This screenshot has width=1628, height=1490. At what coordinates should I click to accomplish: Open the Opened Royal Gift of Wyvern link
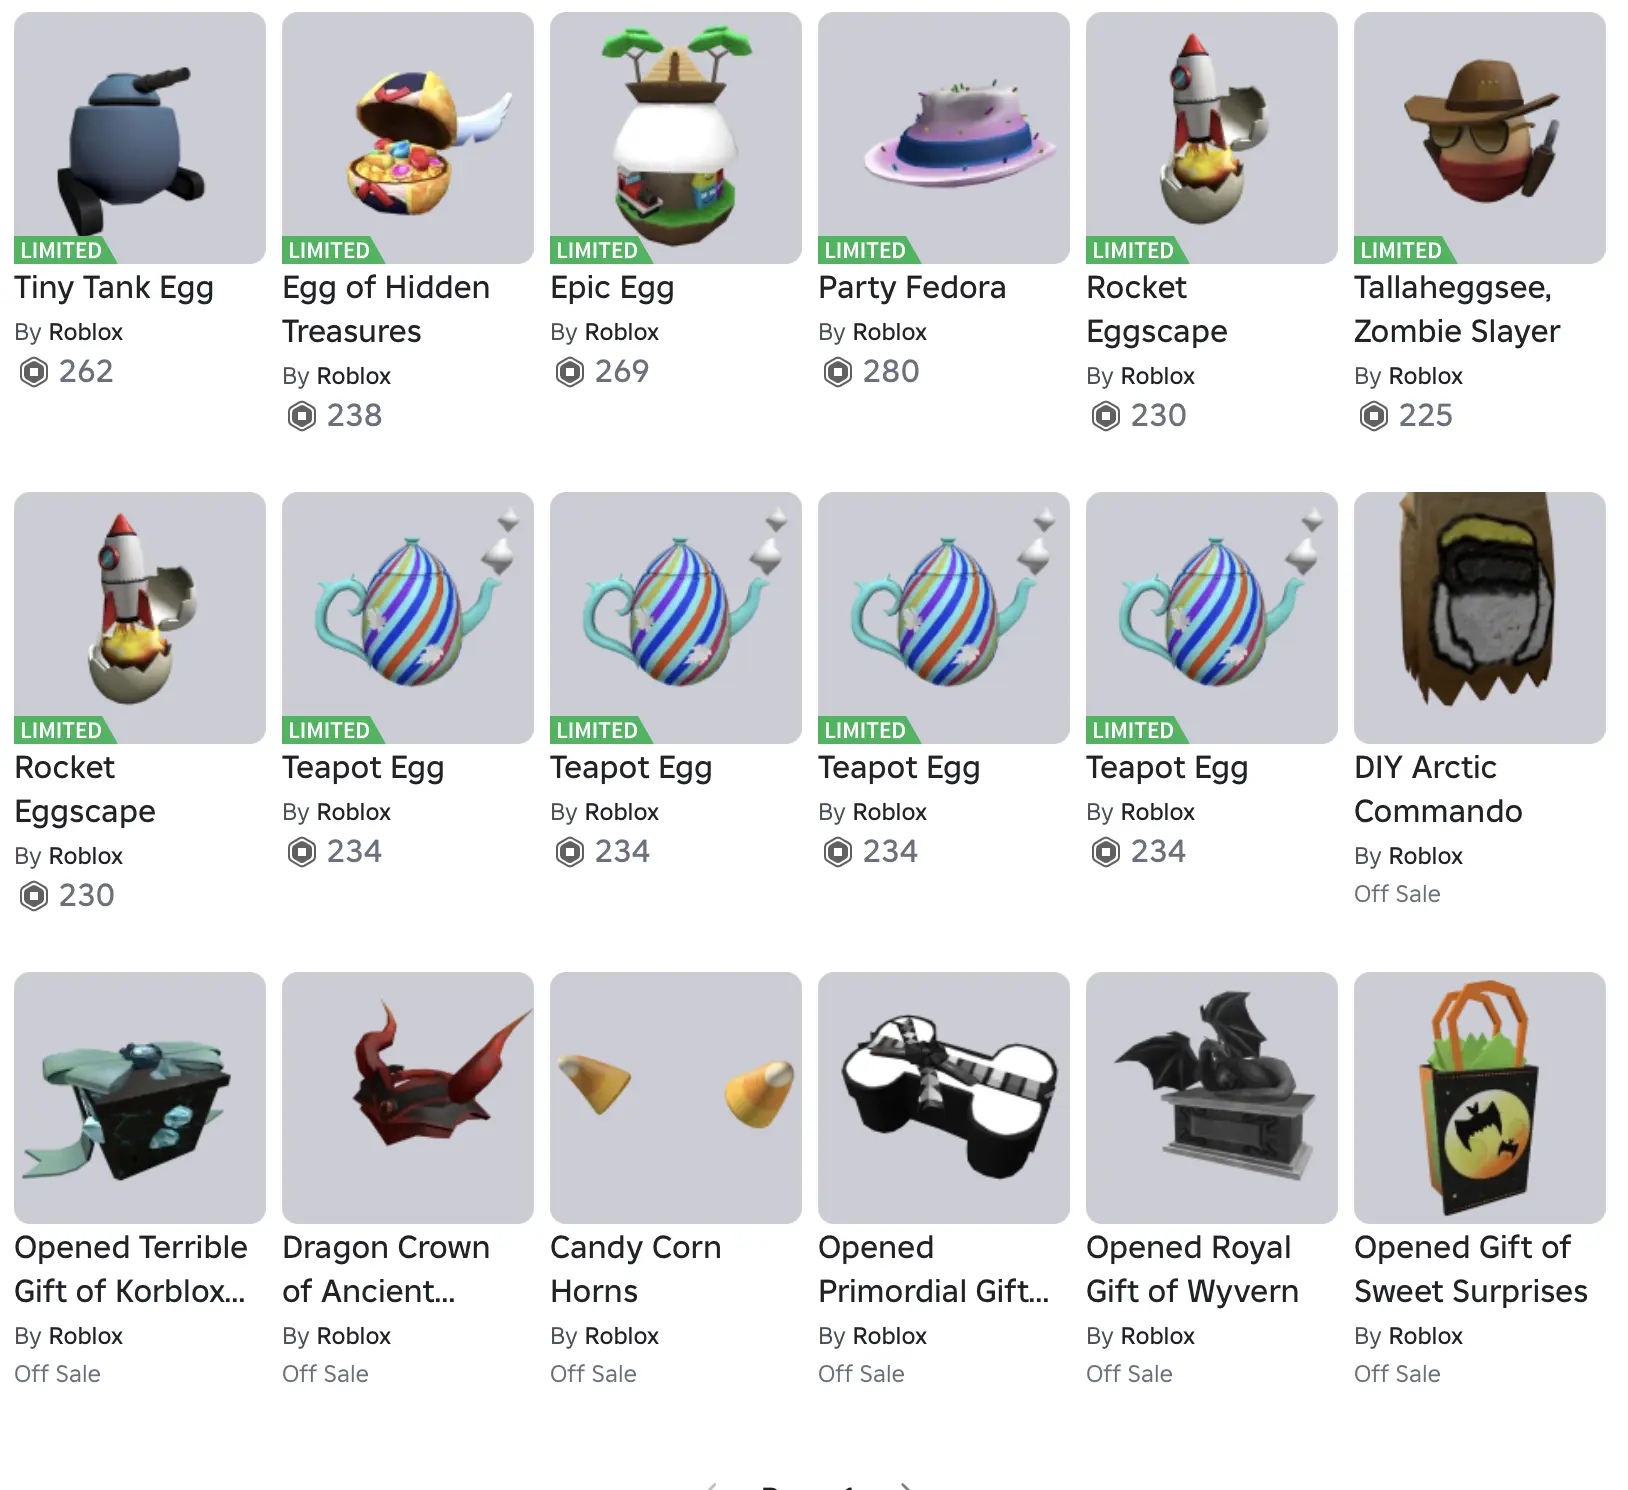1192,1269
